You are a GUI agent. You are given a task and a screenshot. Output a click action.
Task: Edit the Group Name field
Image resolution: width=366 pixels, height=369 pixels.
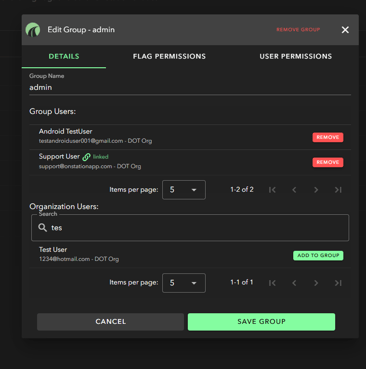tap(190, 87)
